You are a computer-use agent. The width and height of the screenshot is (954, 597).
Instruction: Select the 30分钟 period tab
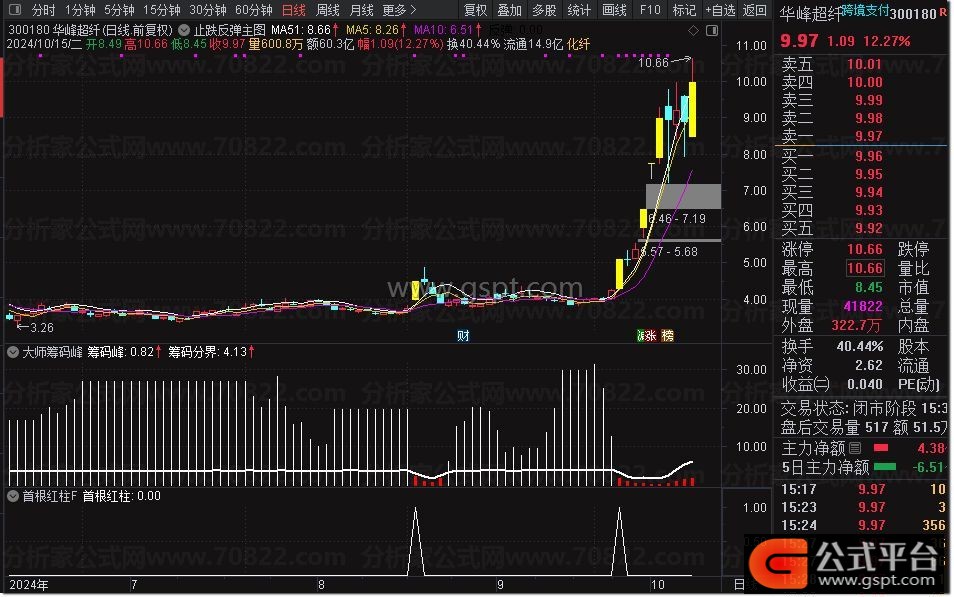[x=208, y=10]
